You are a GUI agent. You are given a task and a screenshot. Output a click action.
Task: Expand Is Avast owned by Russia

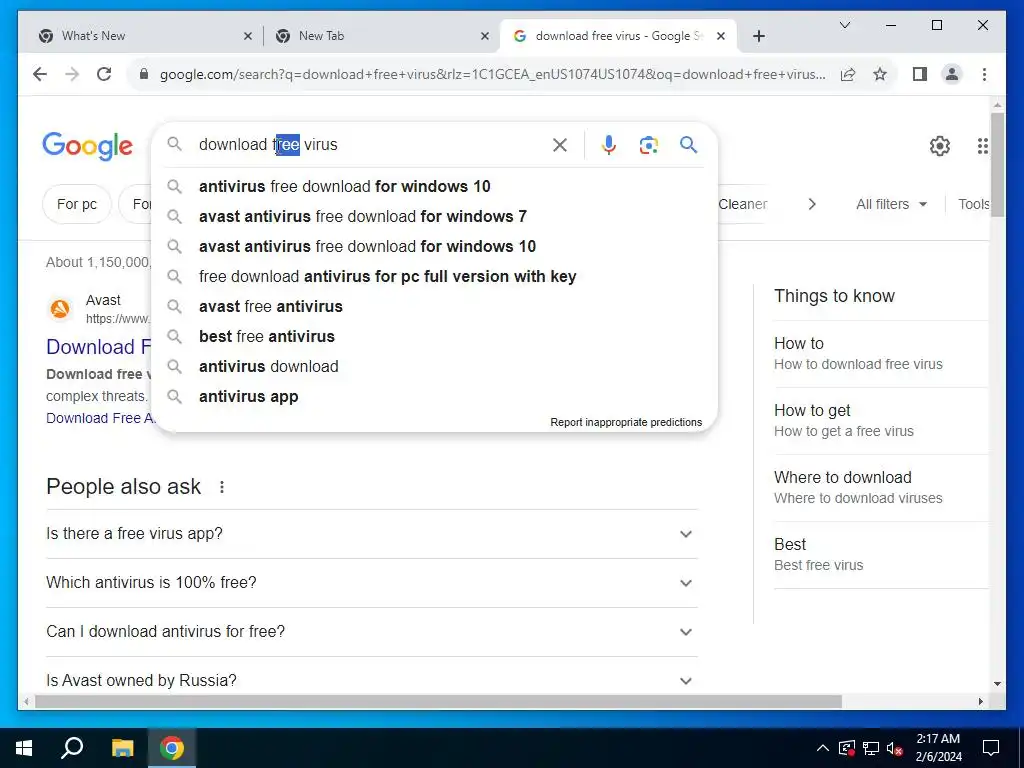pos(372,680)
